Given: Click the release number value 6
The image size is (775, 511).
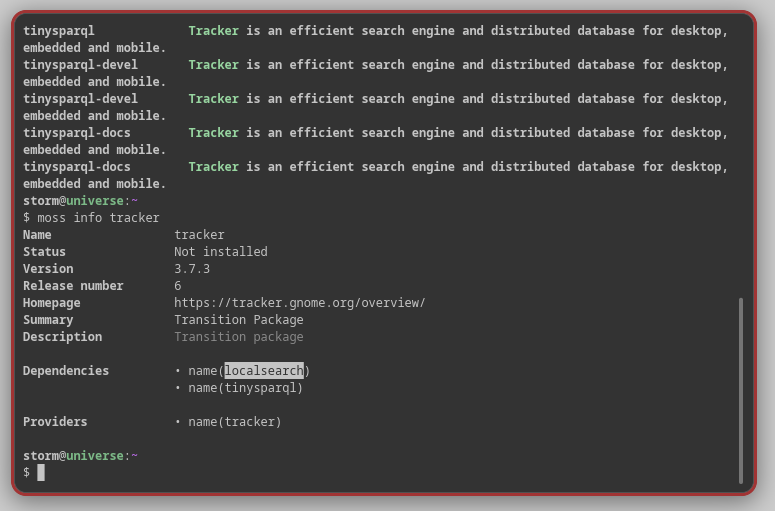Looking at the screenshot, I should click(177, 286).
